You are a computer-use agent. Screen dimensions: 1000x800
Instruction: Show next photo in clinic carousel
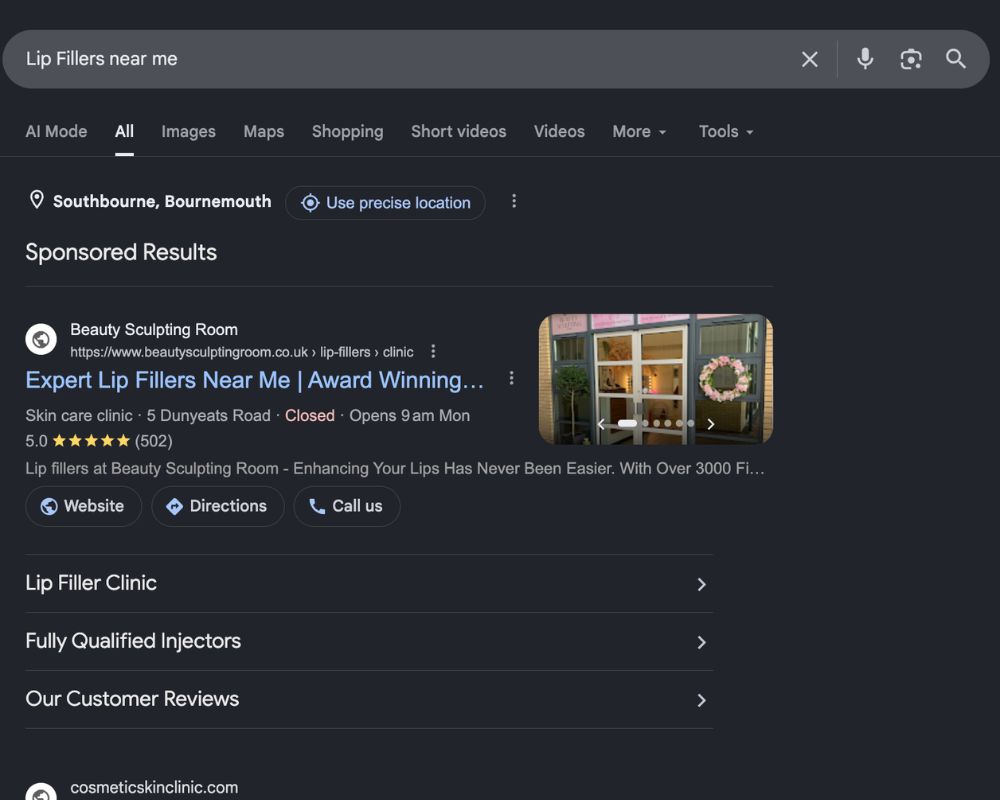710,424
